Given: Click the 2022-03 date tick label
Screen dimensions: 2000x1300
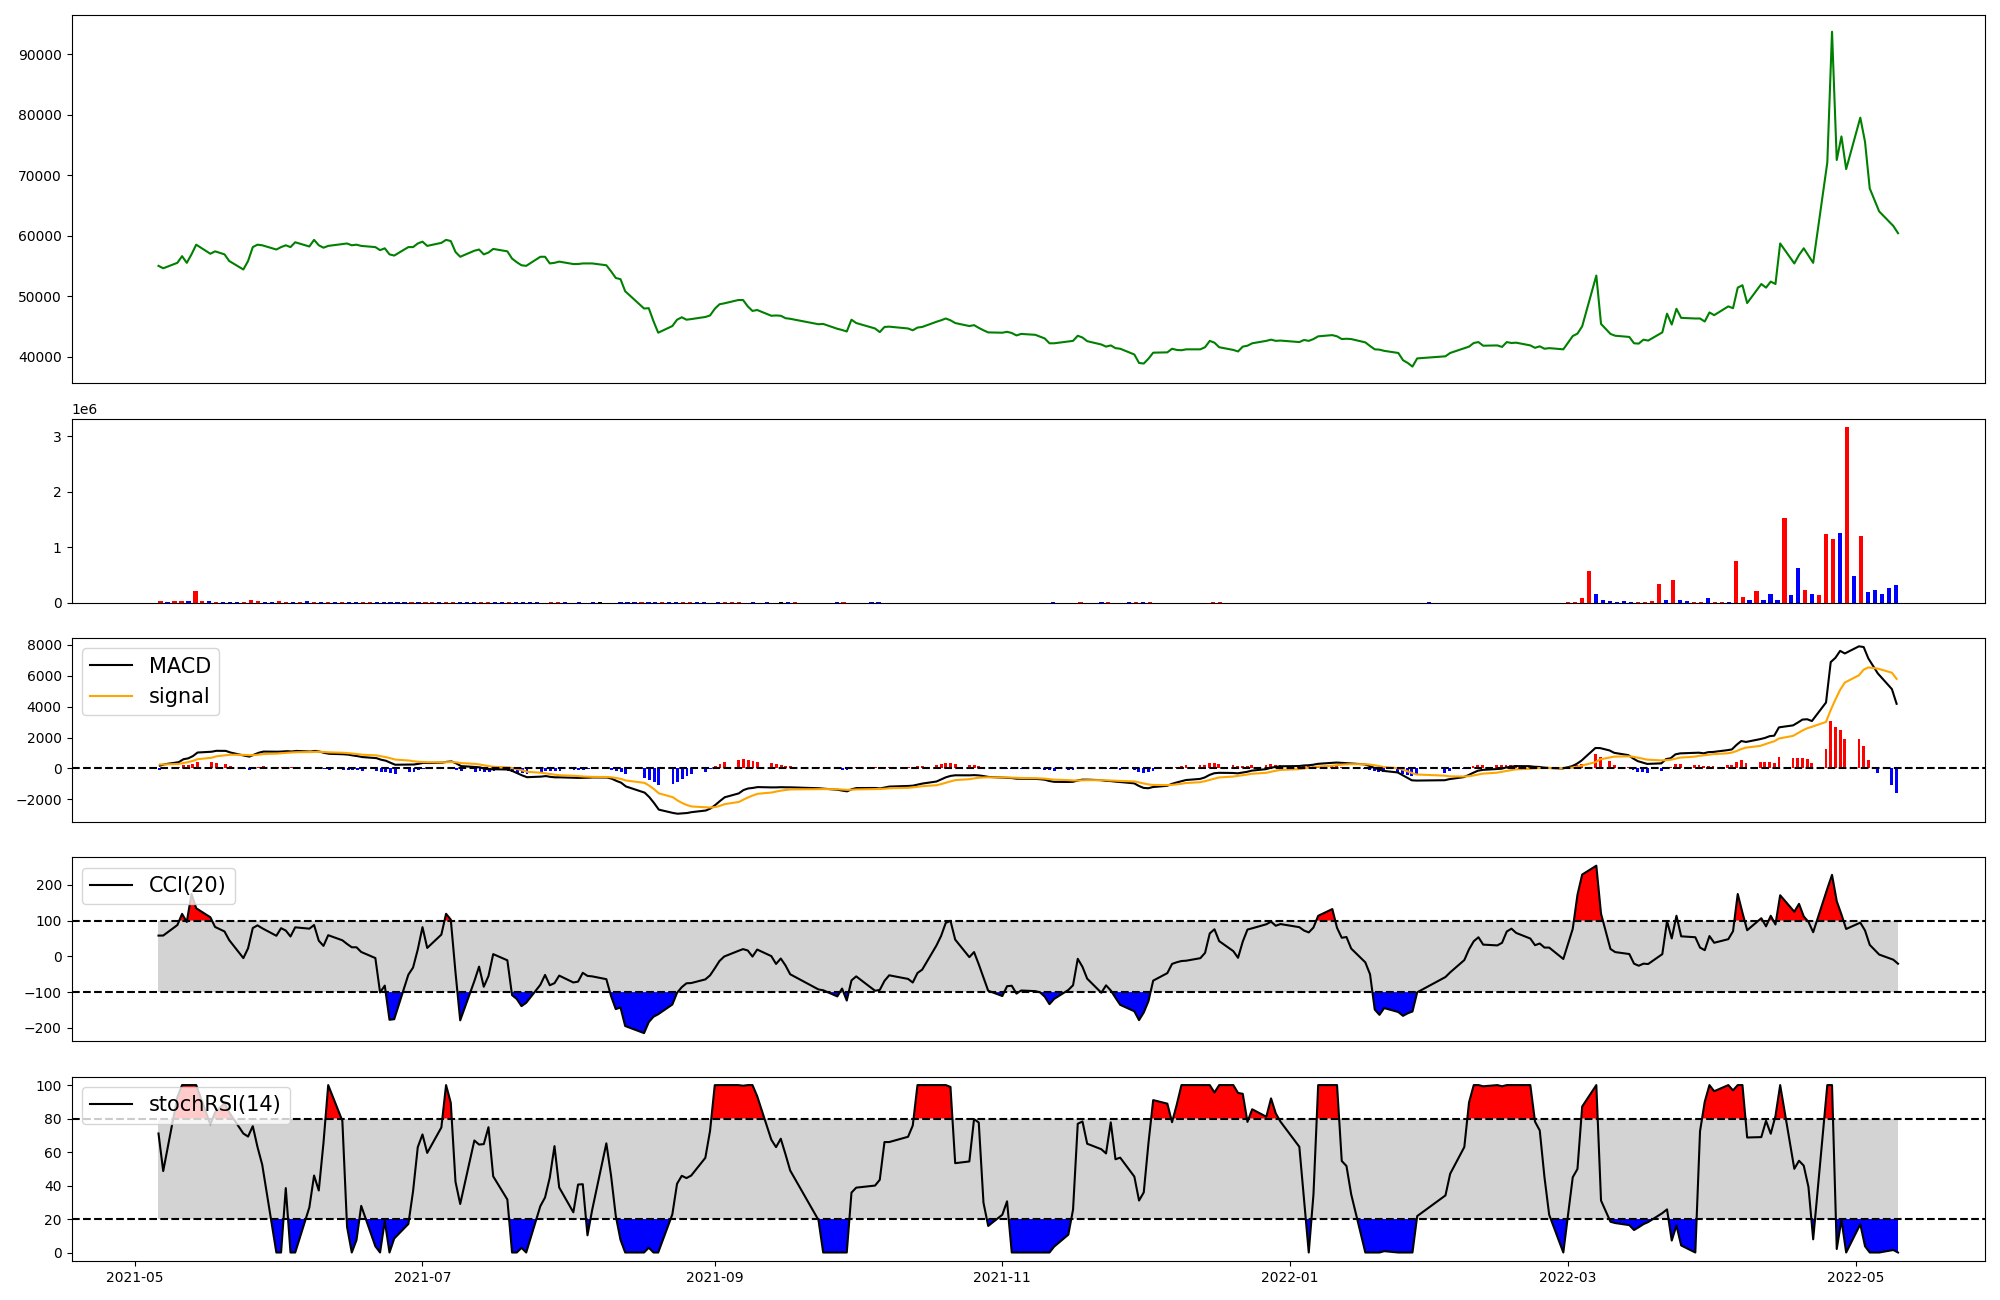Looking at the screenshot, I should point(1567,1276).
